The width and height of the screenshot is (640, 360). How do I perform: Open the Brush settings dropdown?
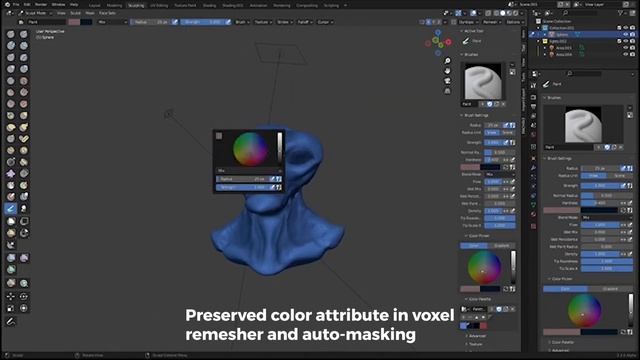pyautogui.click(x=242, y=22)
